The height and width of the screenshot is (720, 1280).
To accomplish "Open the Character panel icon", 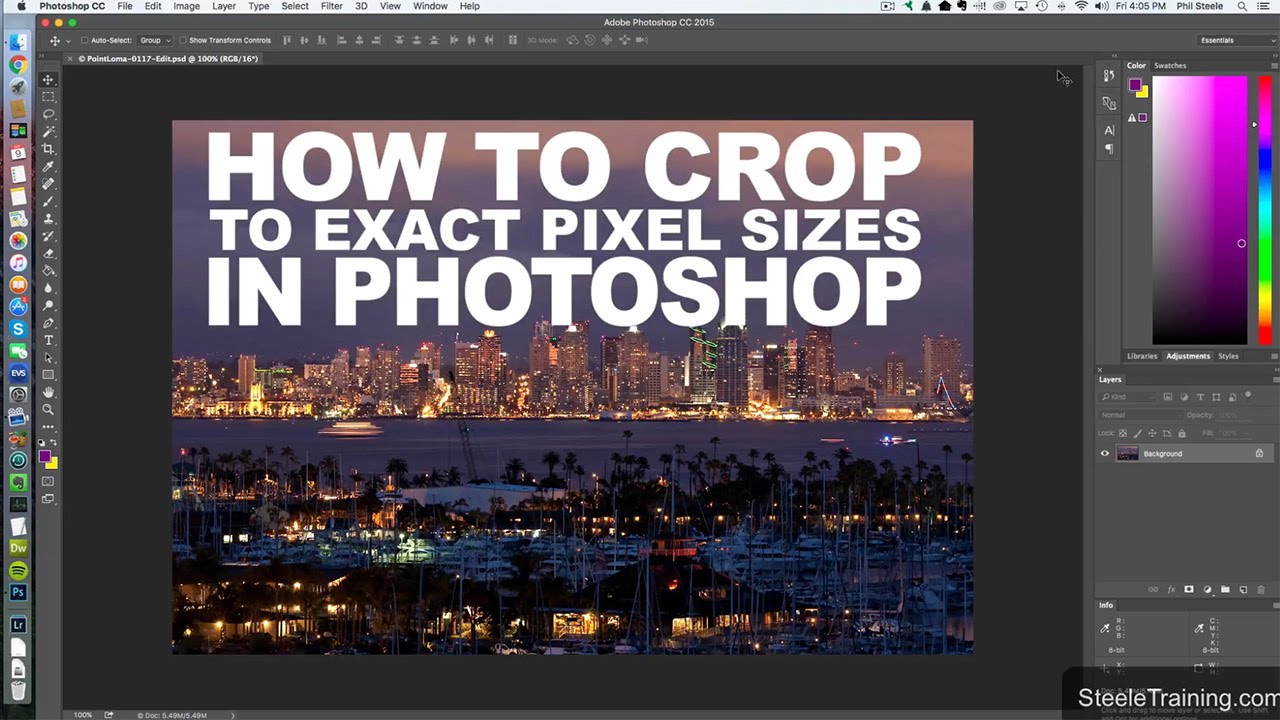I will 1109,130.
